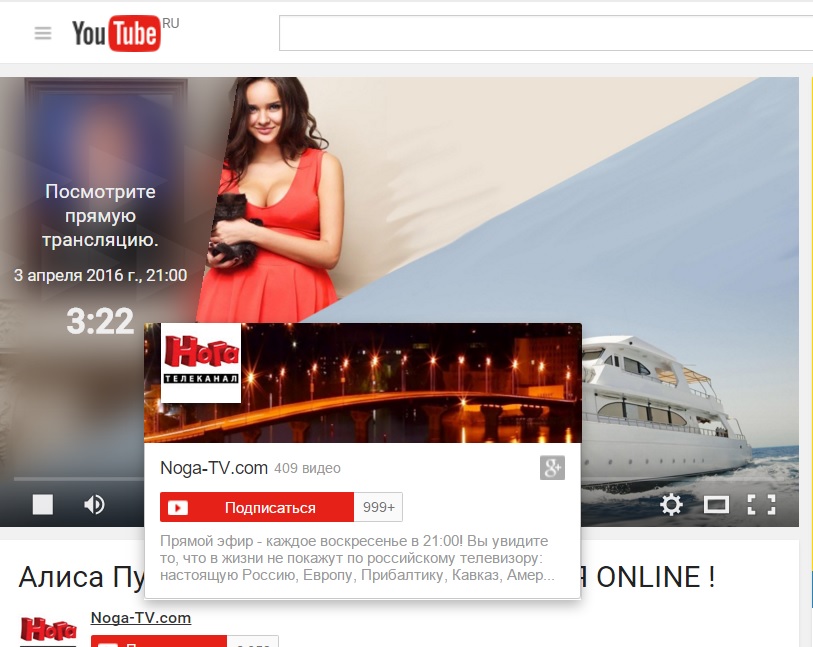Image resolution: width=813 pixels, height=647 pixels.
Task: Mute the video player volume
Action: tap(94, 504)
